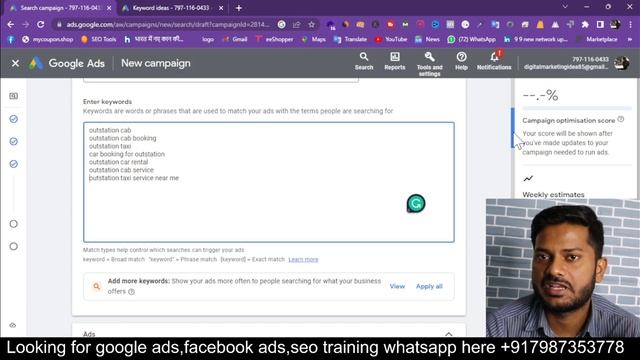Open the SEO Tools bookmark

98,40
